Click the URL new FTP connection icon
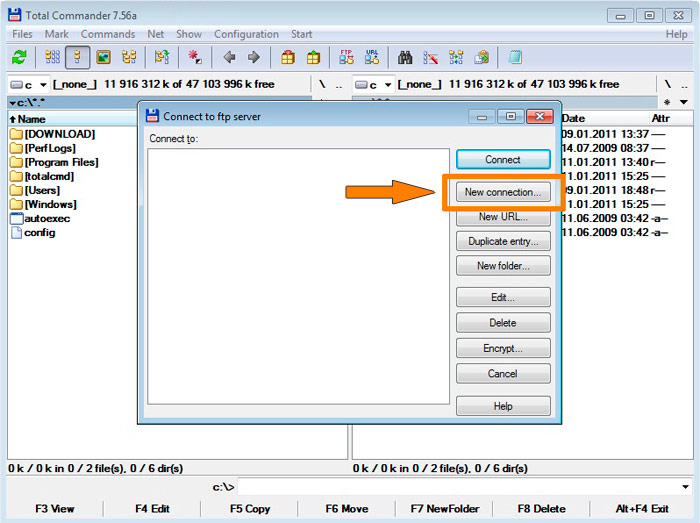This screenshot has width=700, height=523. pos(372,58)
